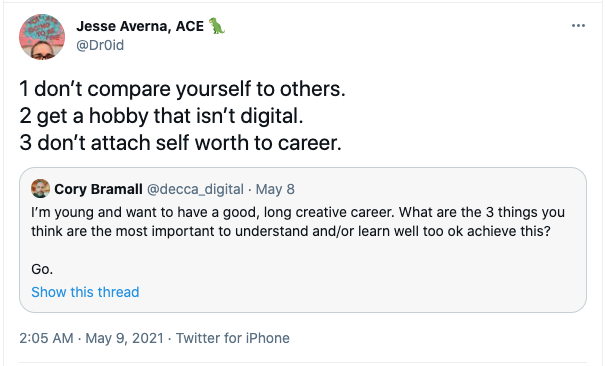Image resolution: width=606 pixels, height=366 pixels.
Task: Open the @Dr0id handle link
Action: point(100,45)
